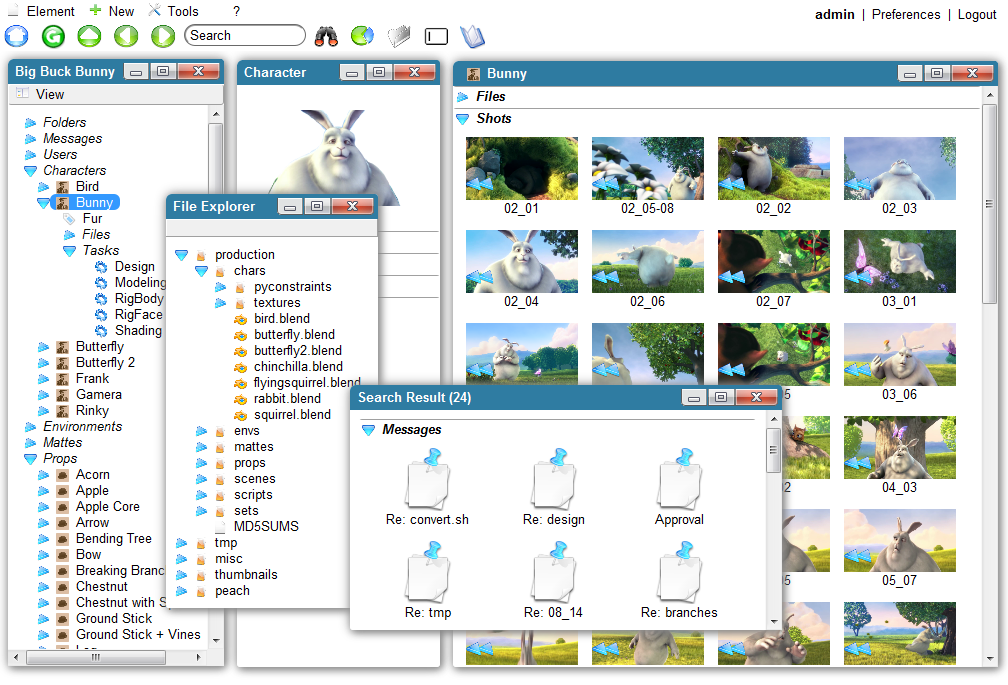Screen dimensions: 1008x685
Task: Expand the Environments node in the tree
Action: [30, 427]
